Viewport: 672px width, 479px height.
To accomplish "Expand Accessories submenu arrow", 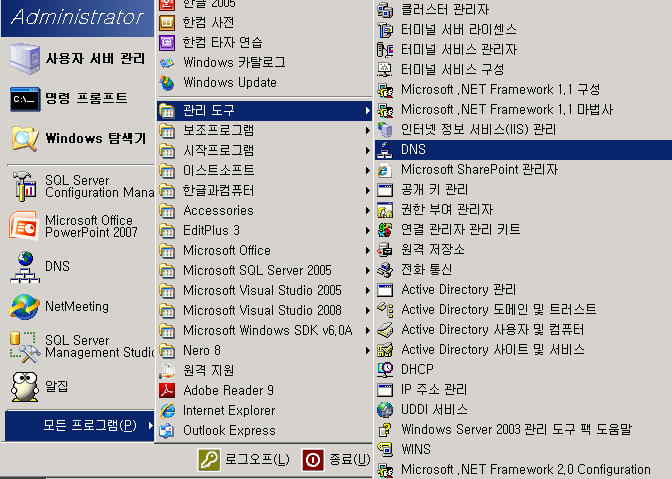I will [x=367, y=210].
